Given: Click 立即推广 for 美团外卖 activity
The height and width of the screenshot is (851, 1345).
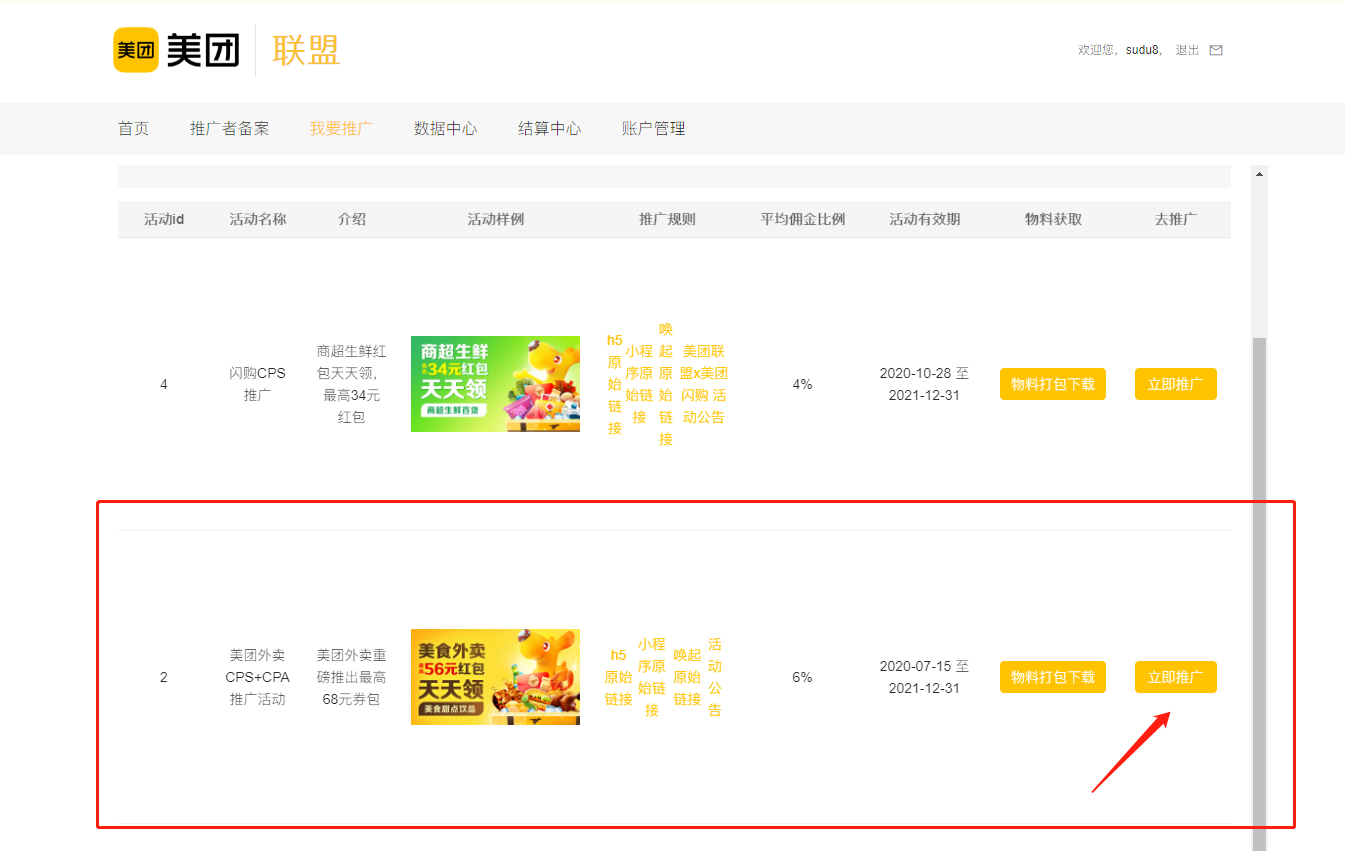Looking at the screenshot, I should (x=1175, y=677).
